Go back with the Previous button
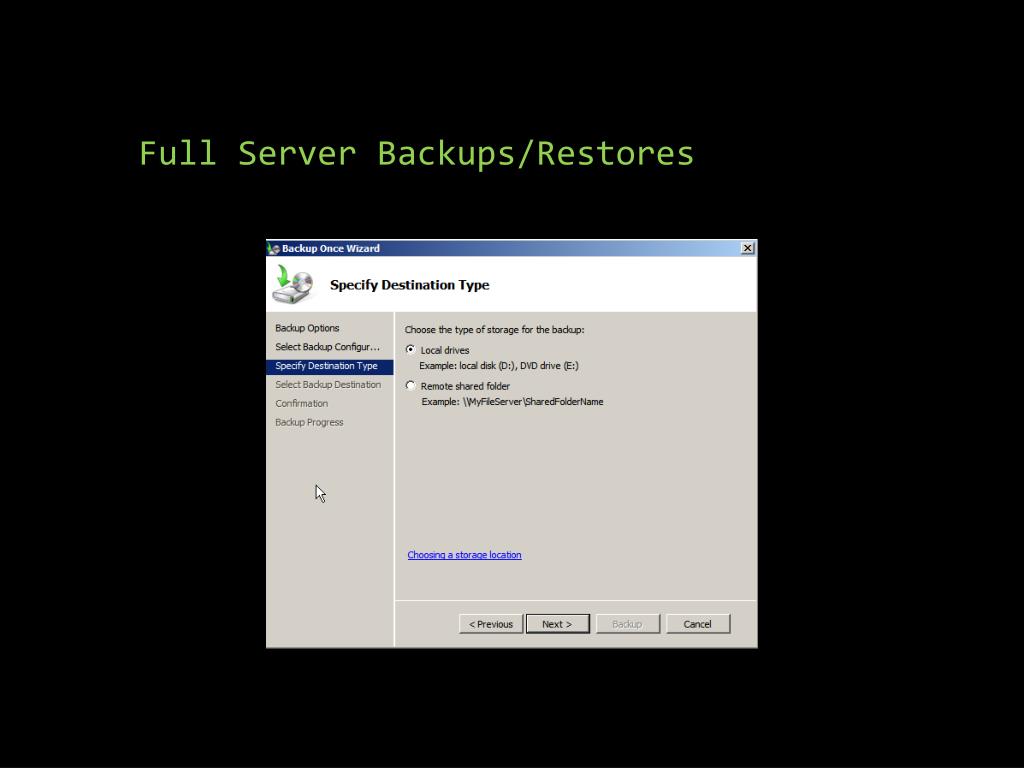 (491, 624)
